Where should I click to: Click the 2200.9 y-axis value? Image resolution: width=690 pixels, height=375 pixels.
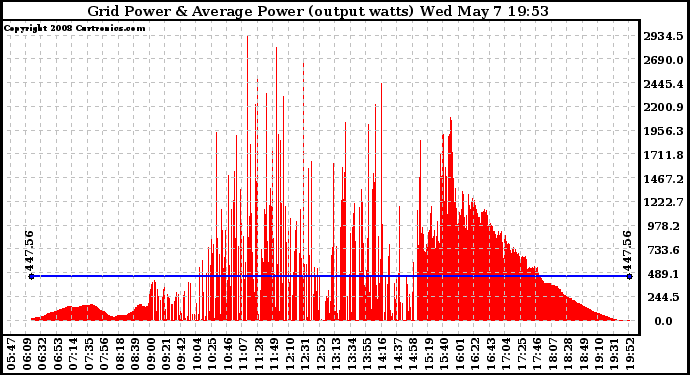663,107
